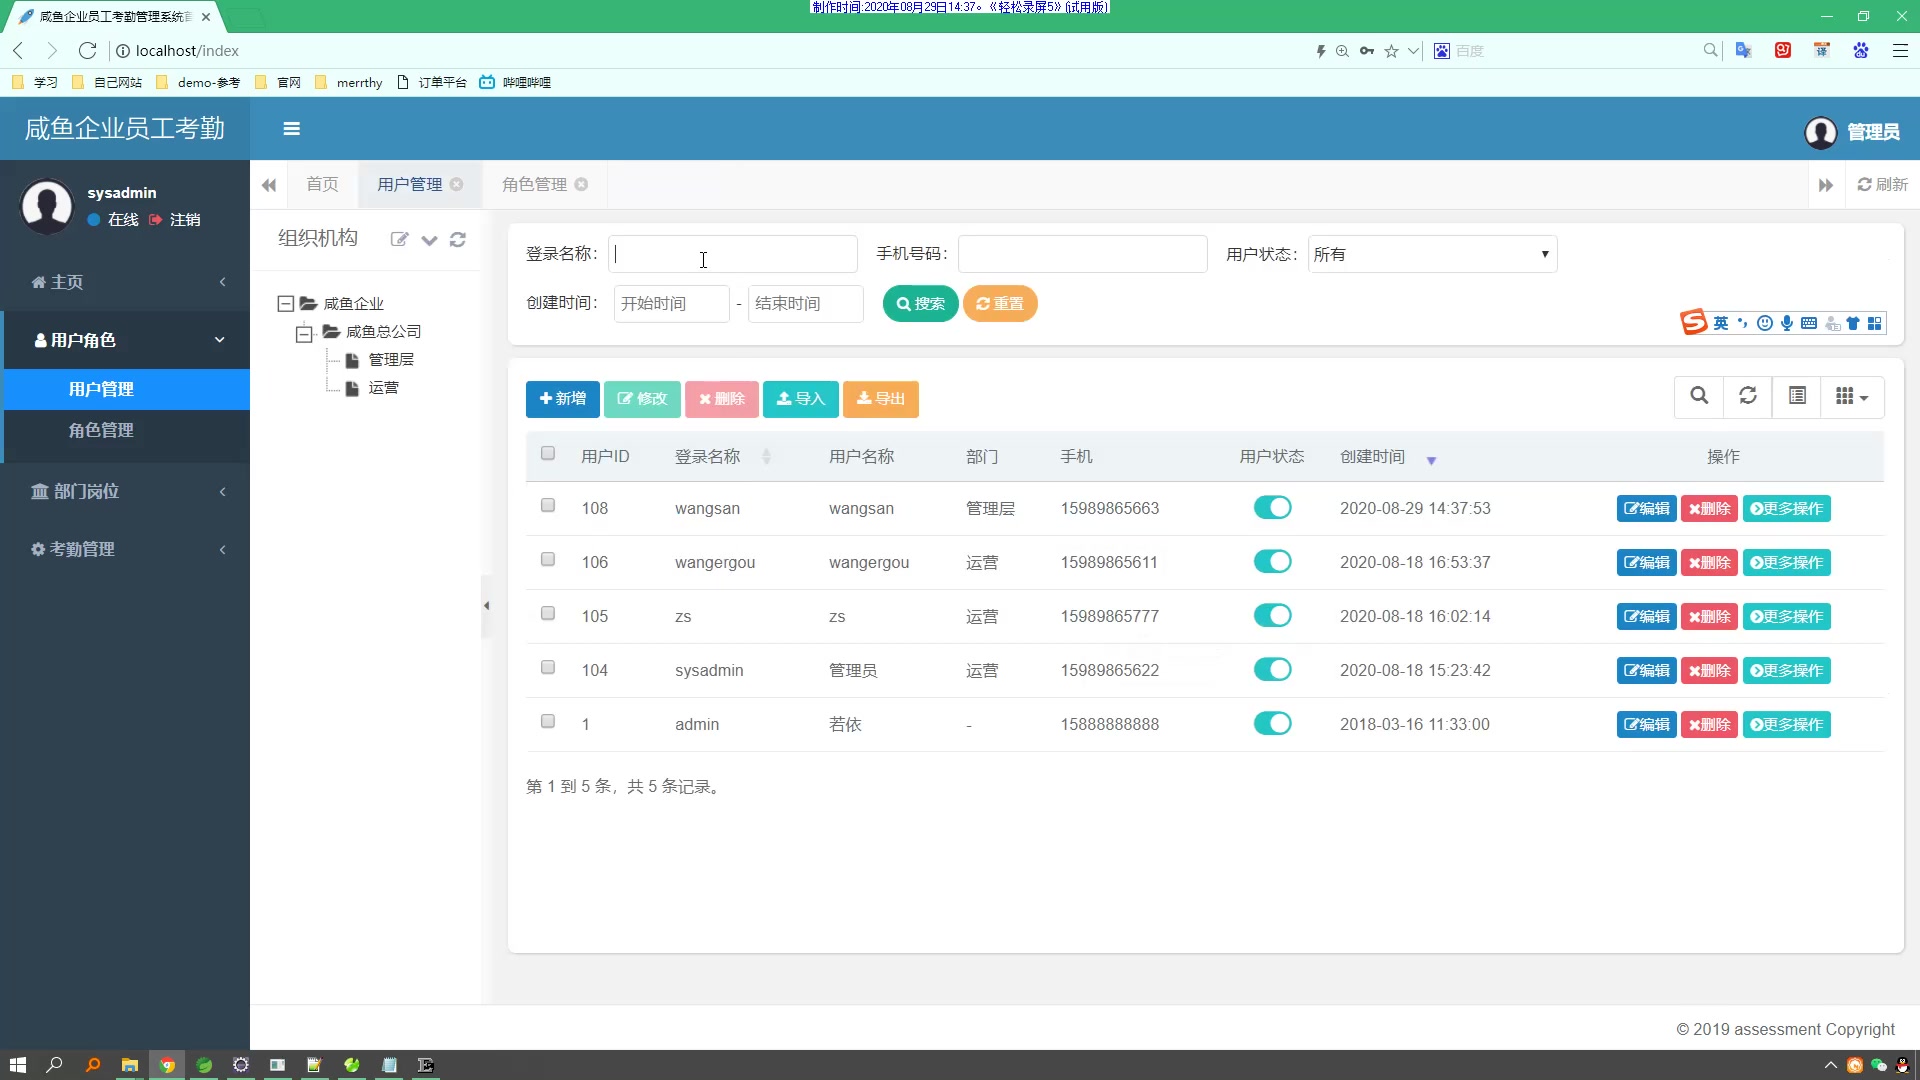Screen dimensions: 1920x1080
Task: Toggle card view list icon
Action: [1797, 396]
